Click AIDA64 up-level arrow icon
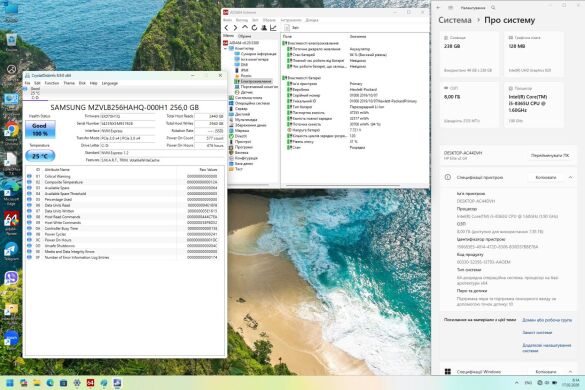The height and width of the screenshot is (390, 585). tap(245, 28)
